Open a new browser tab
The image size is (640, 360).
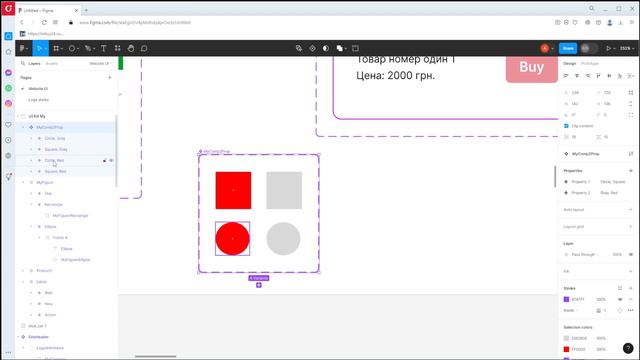pos(86,10)
